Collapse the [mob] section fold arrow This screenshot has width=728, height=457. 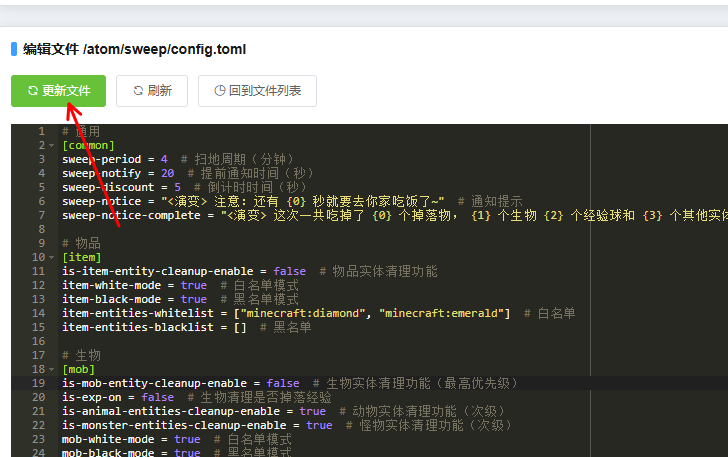click(x=52, y=370)
